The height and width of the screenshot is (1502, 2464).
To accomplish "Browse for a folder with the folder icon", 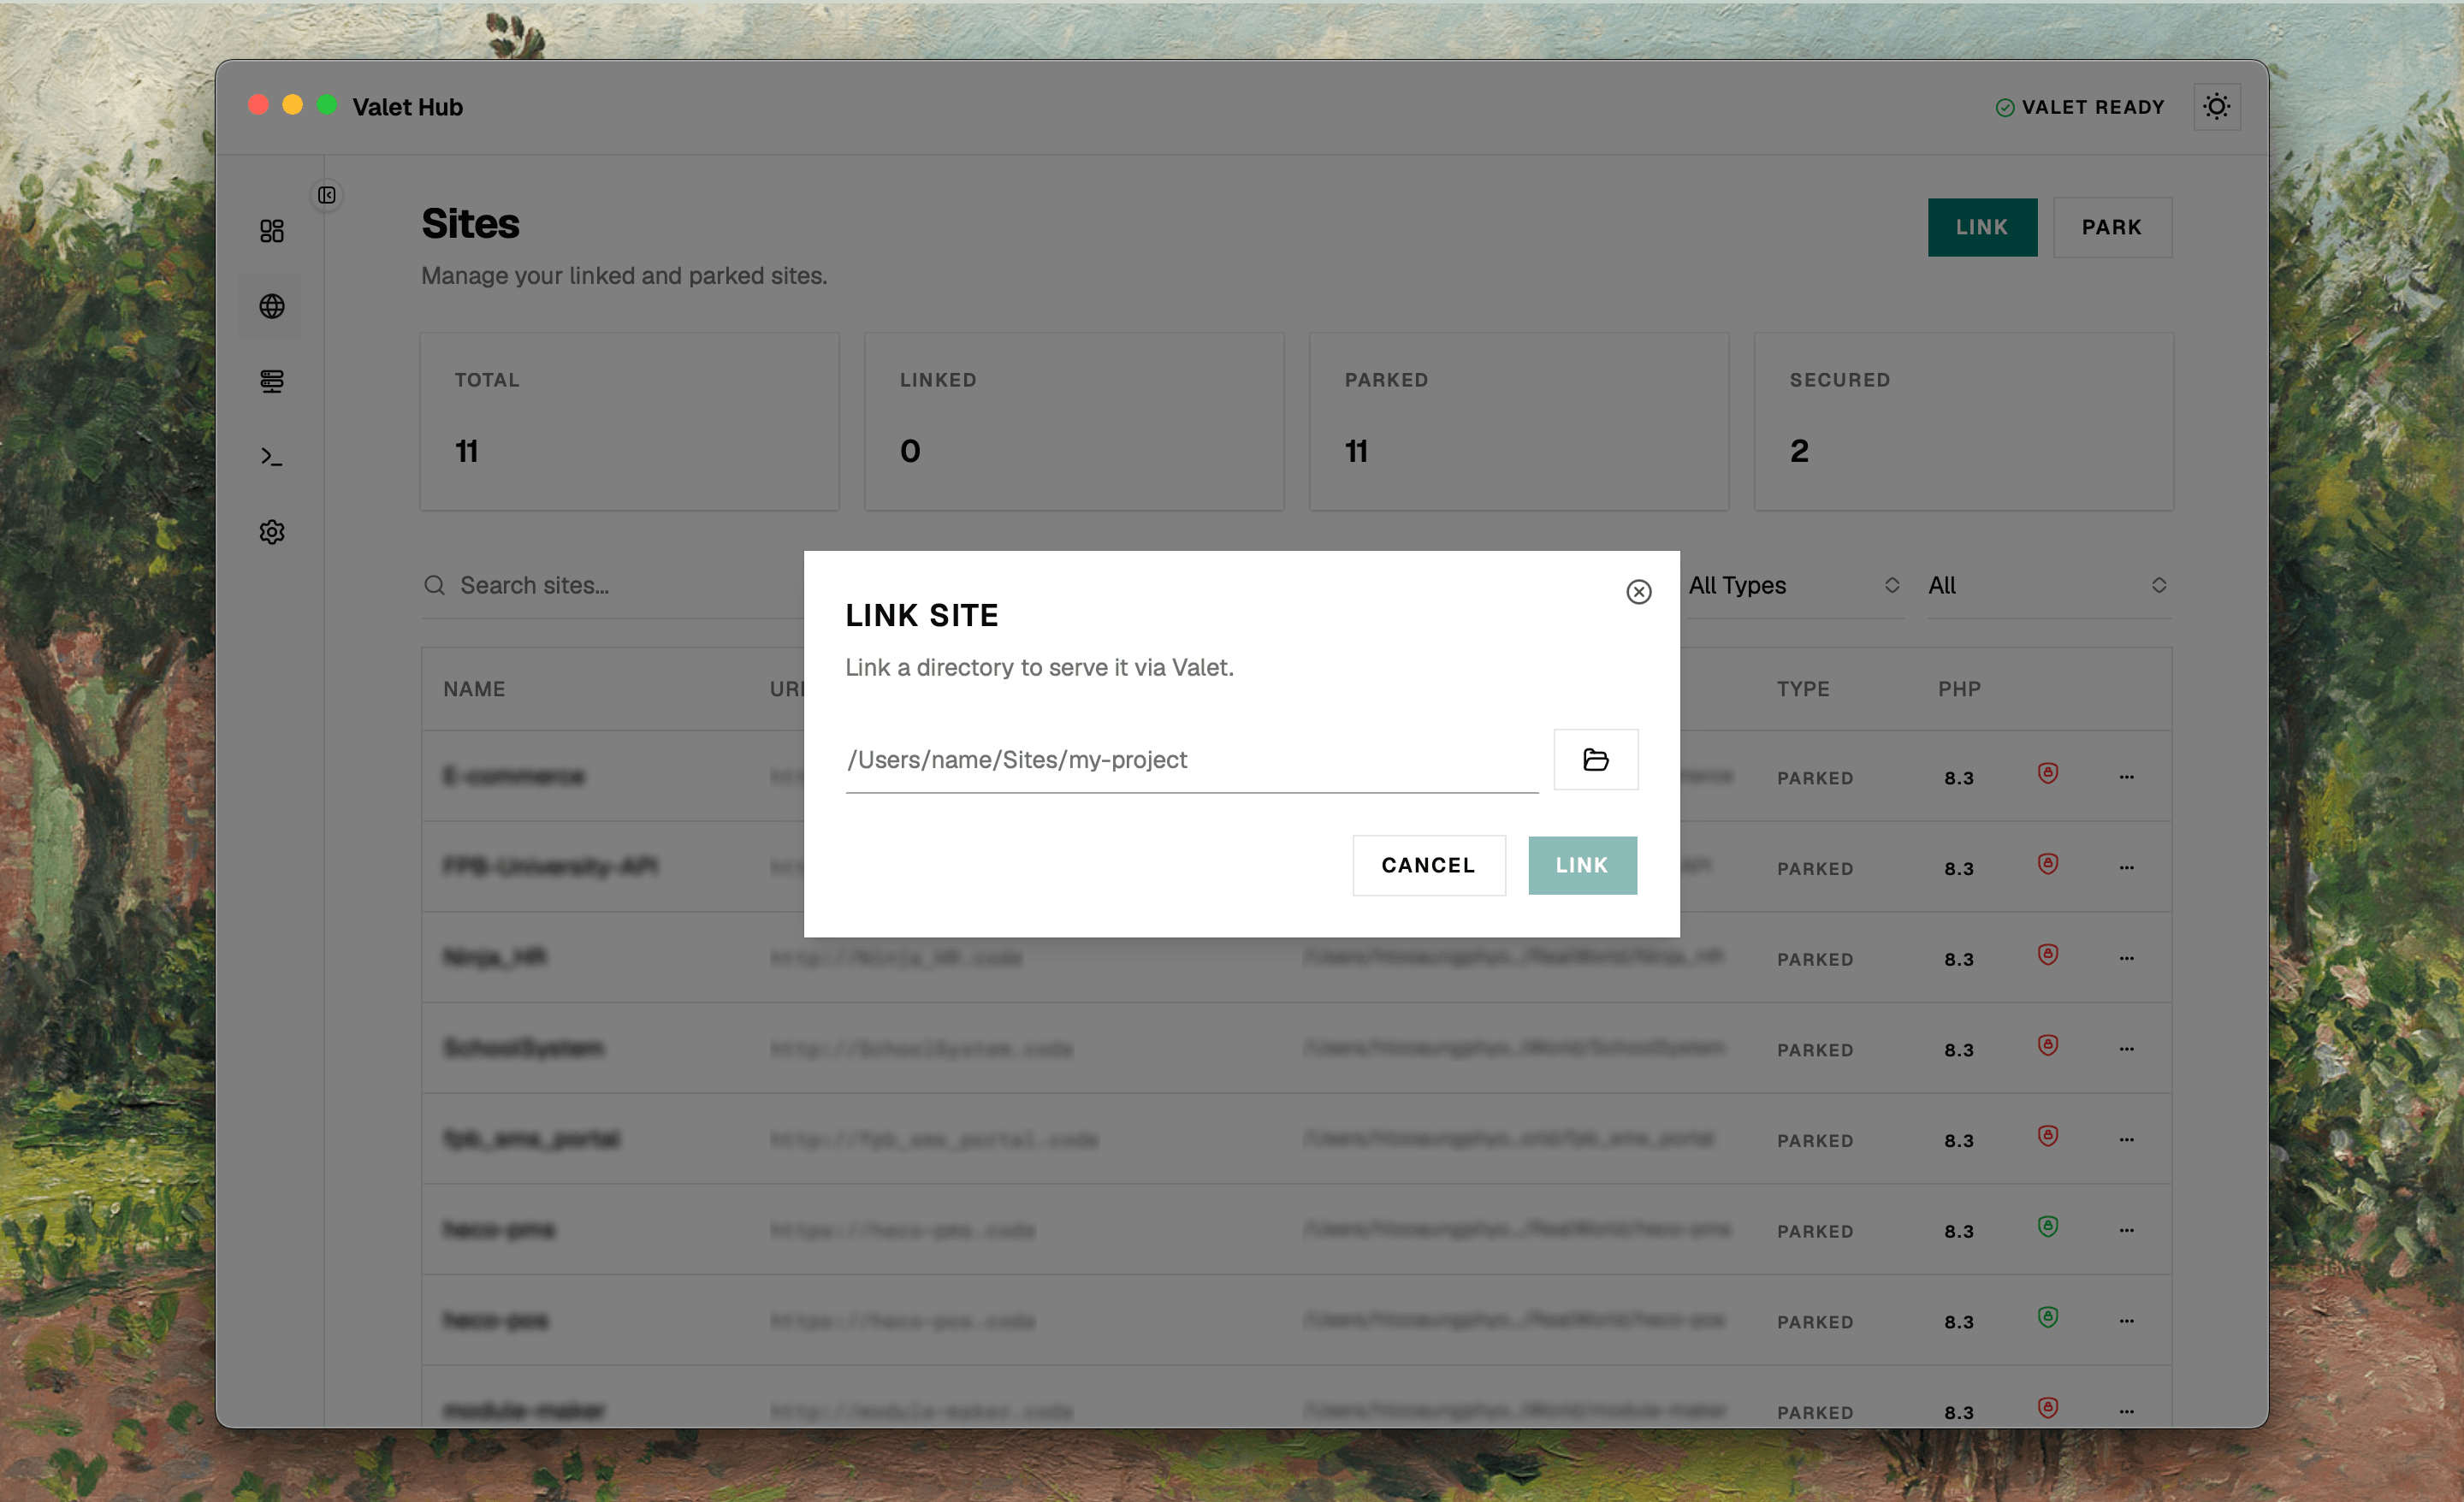I will click(1596, 760).
